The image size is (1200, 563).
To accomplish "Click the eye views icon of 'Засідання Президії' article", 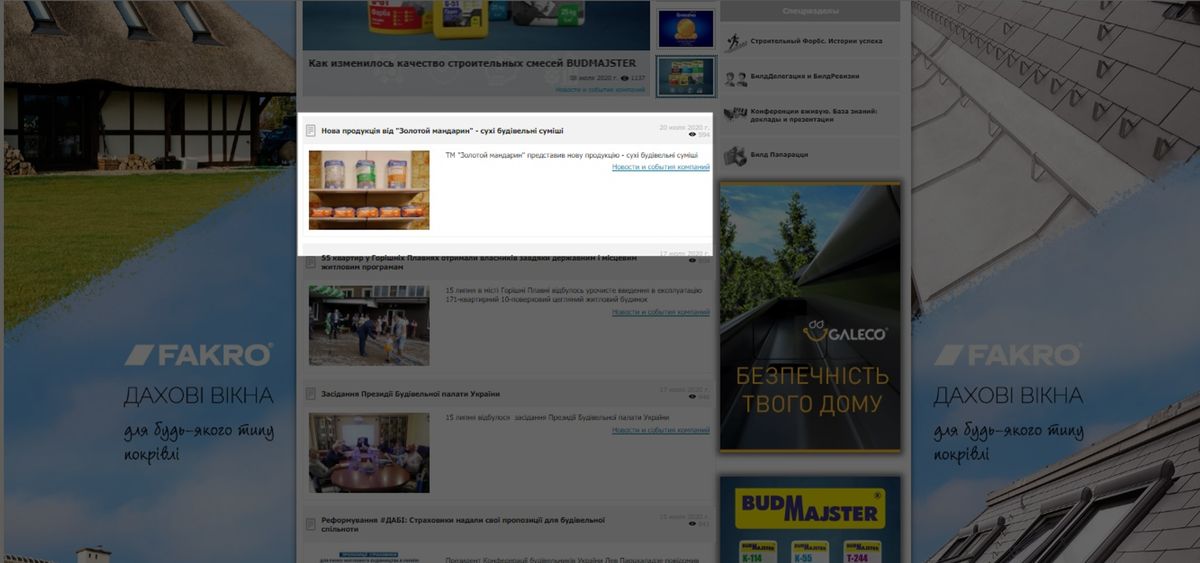I will pos(693,397).
